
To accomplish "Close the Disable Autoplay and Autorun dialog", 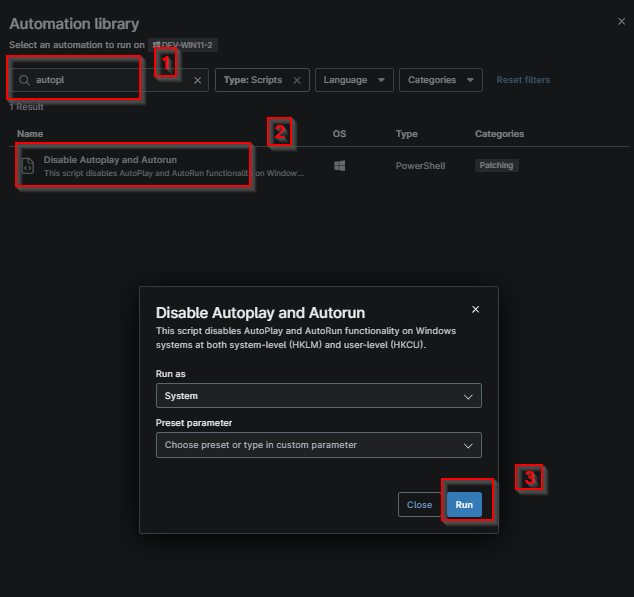I will click(x=476, y=309).
